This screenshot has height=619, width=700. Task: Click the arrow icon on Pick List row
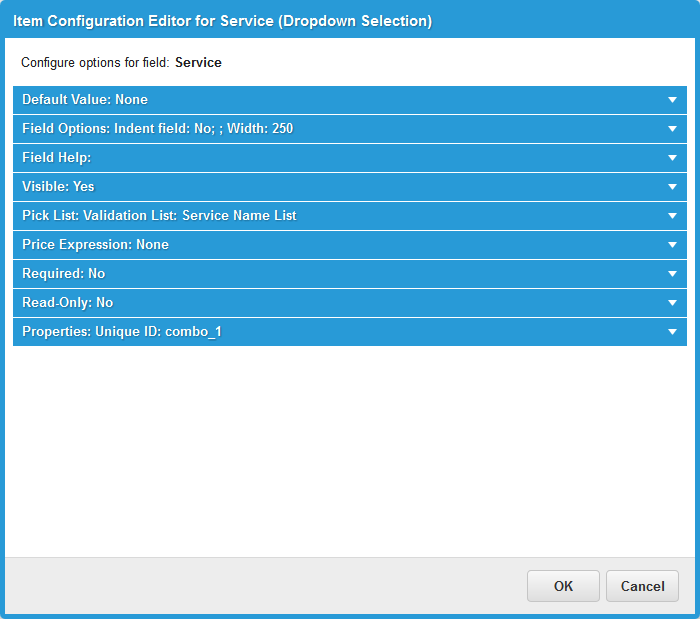673,216
